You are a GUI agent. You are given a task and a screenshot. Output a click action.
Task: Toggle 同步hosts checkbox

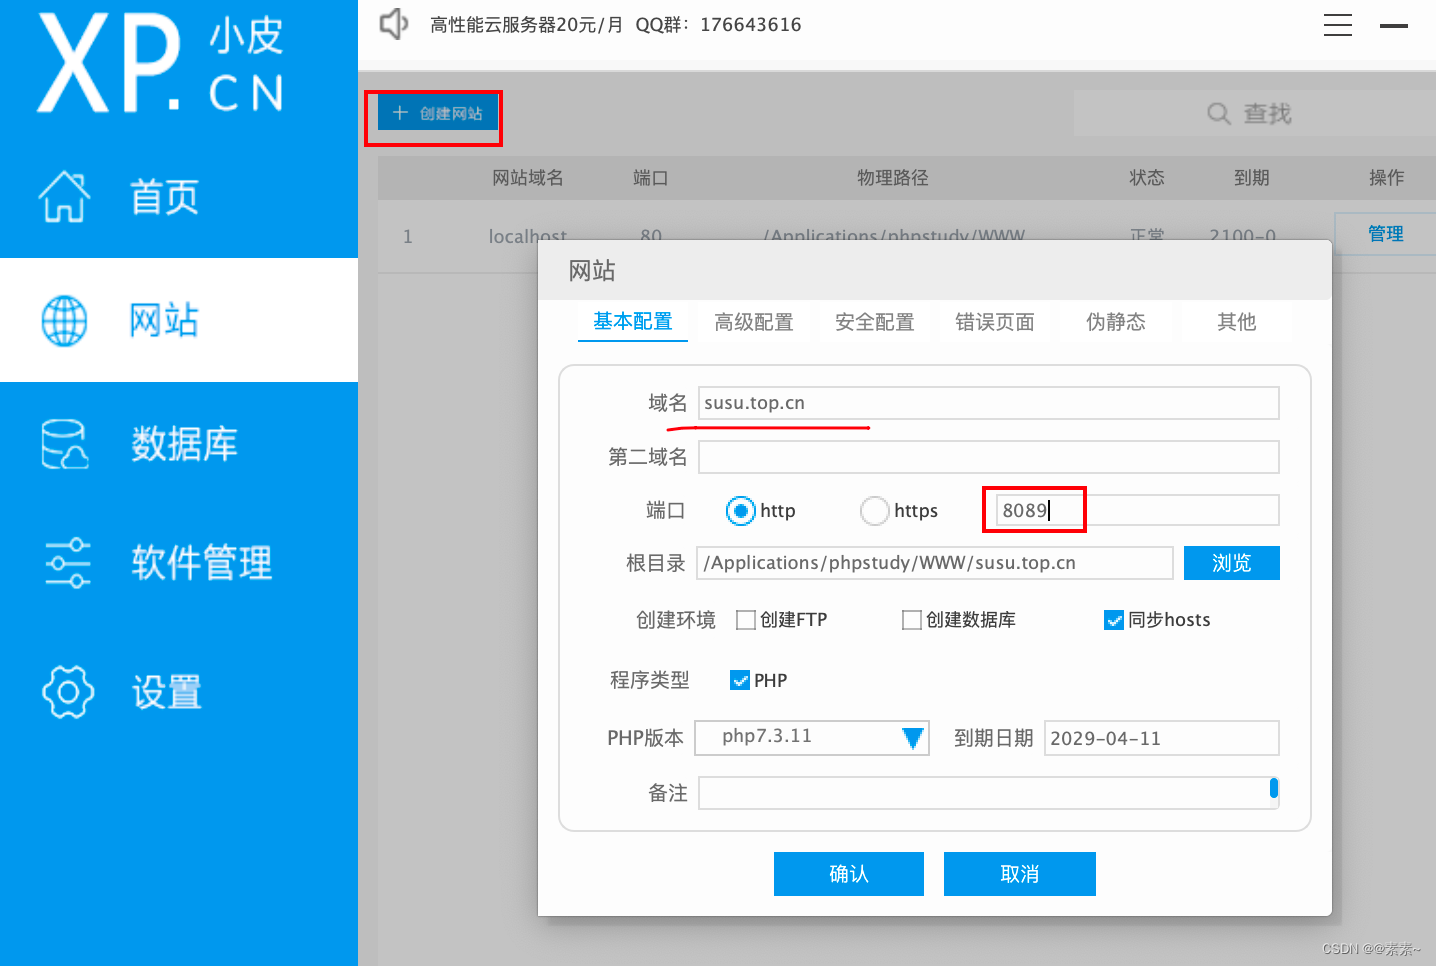pyautogui.click(x=1113, y=620)
